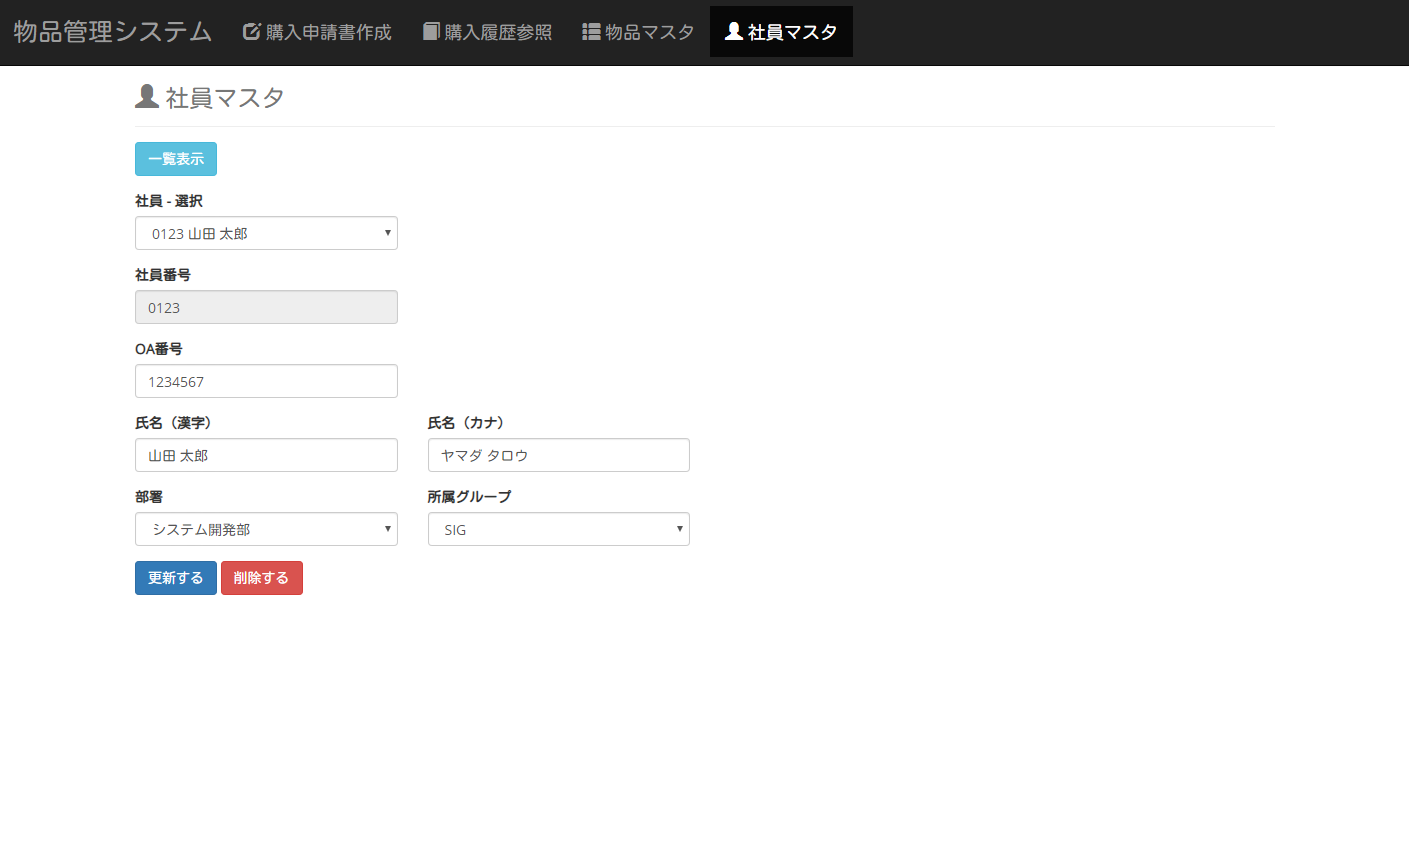The width and height of the screenshot is (1409, 857).
Task: Click the user icon in the 社員マスタ tab
Action: (x=734, y=32)
